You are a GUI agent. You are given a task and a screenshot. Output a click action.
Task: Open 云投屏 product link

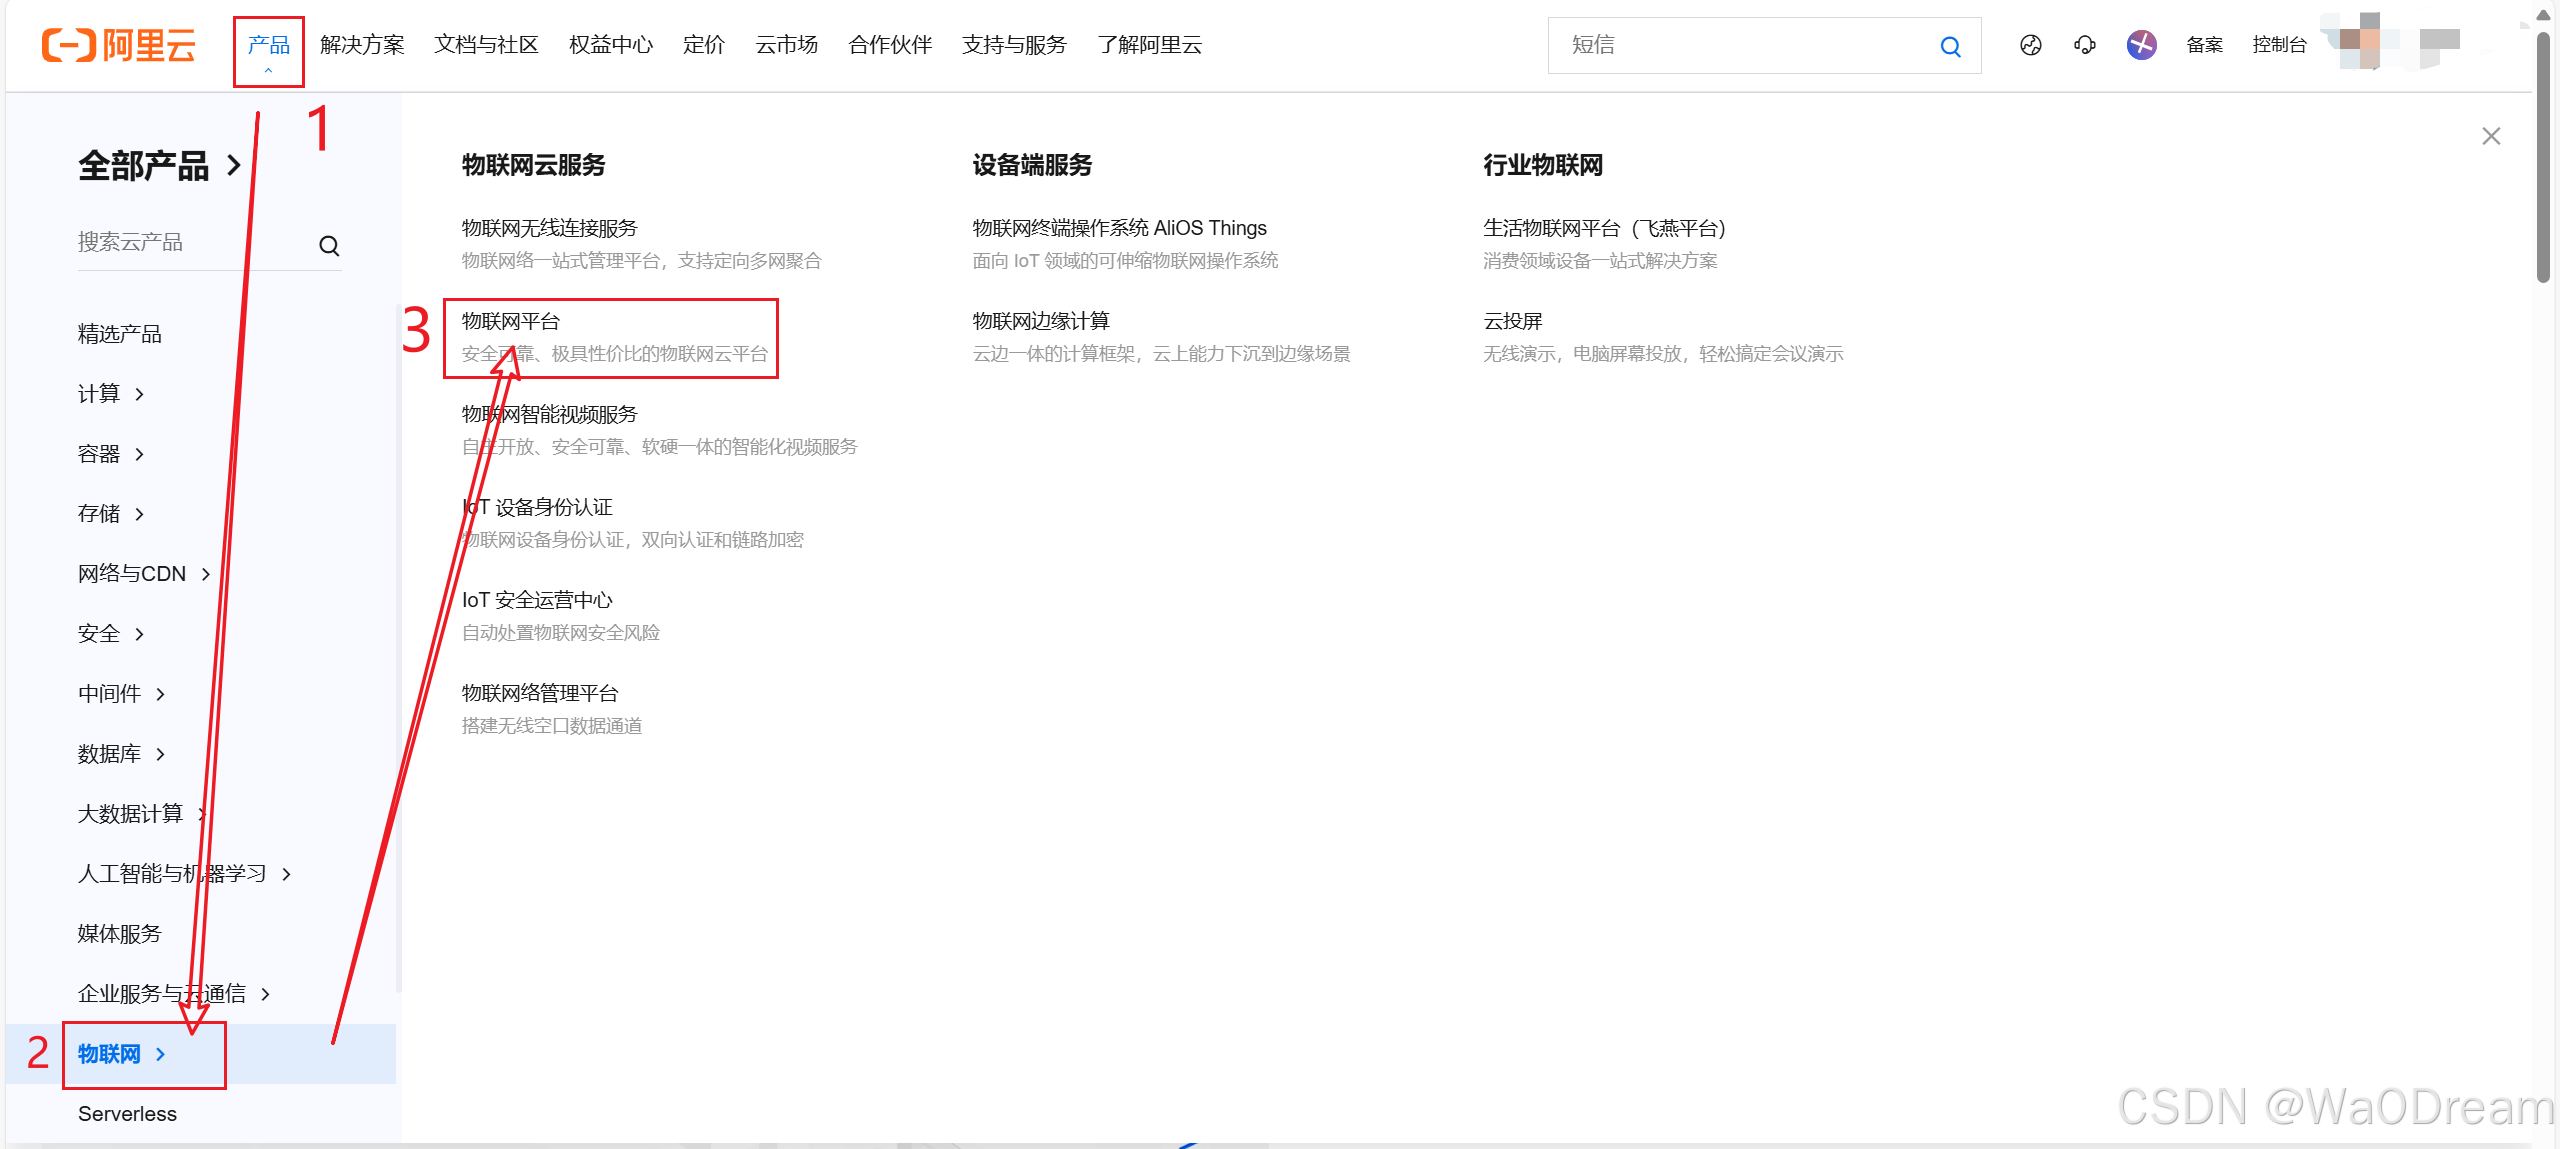pos(1513,321)
